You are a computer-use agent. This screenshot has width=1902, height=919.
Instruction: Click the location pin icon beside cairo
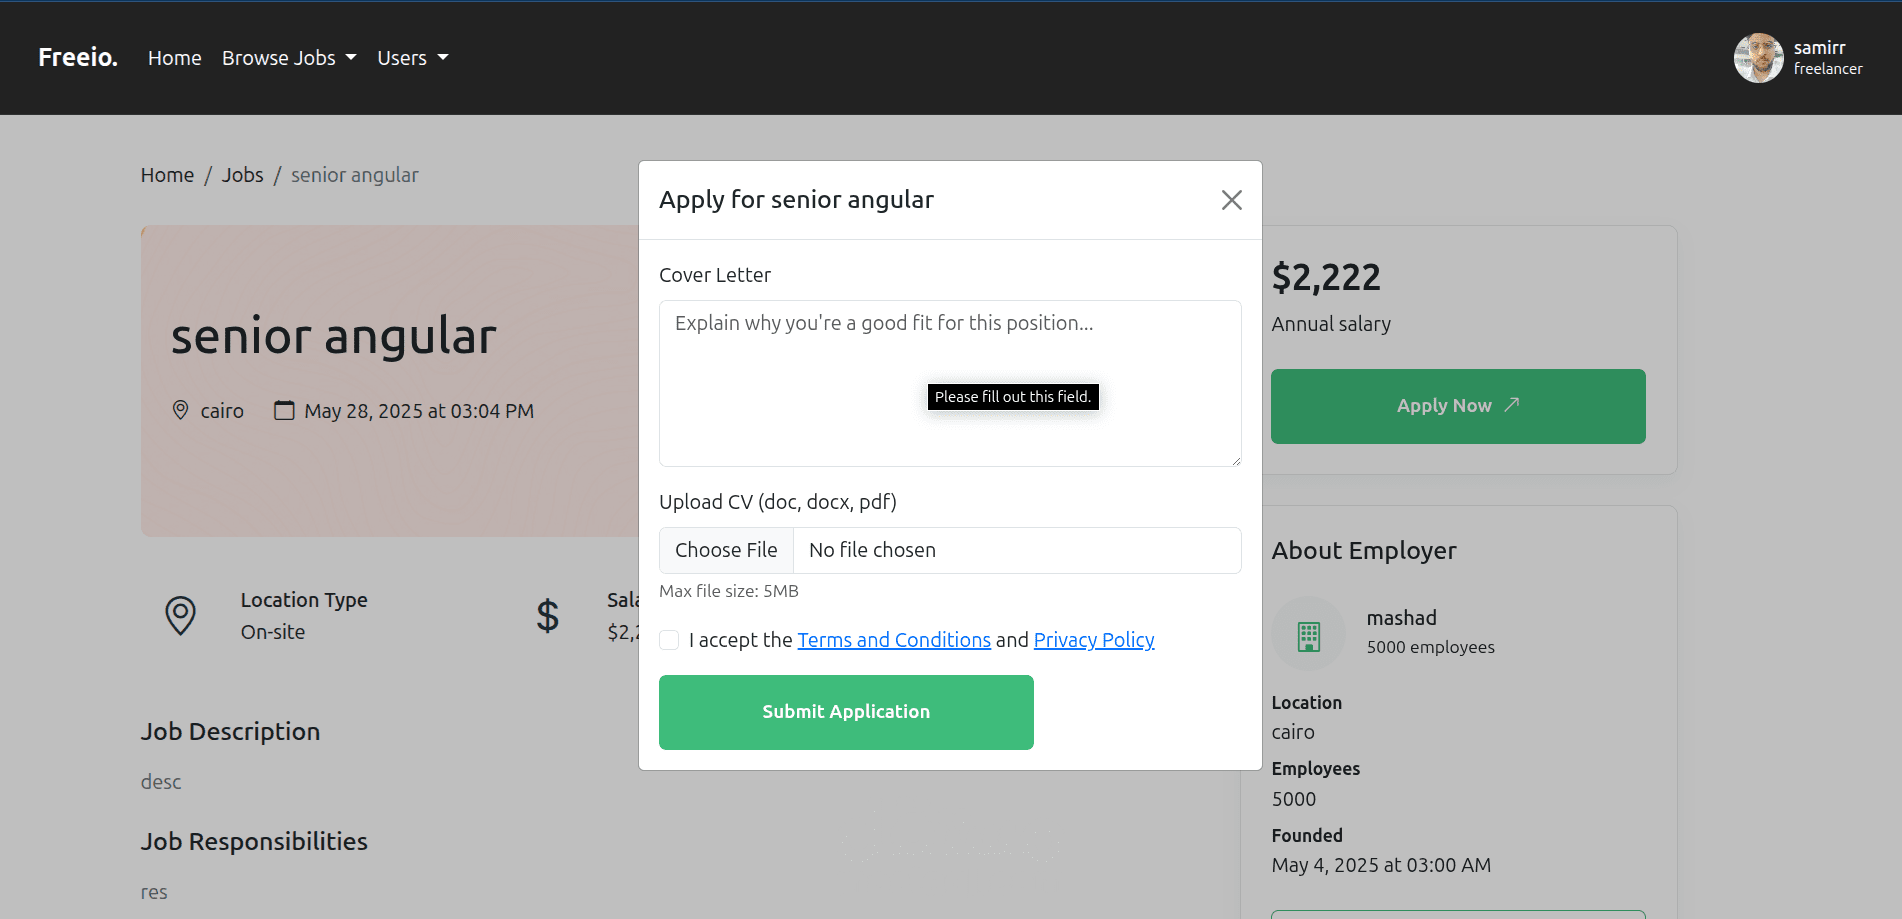point(181,410)
